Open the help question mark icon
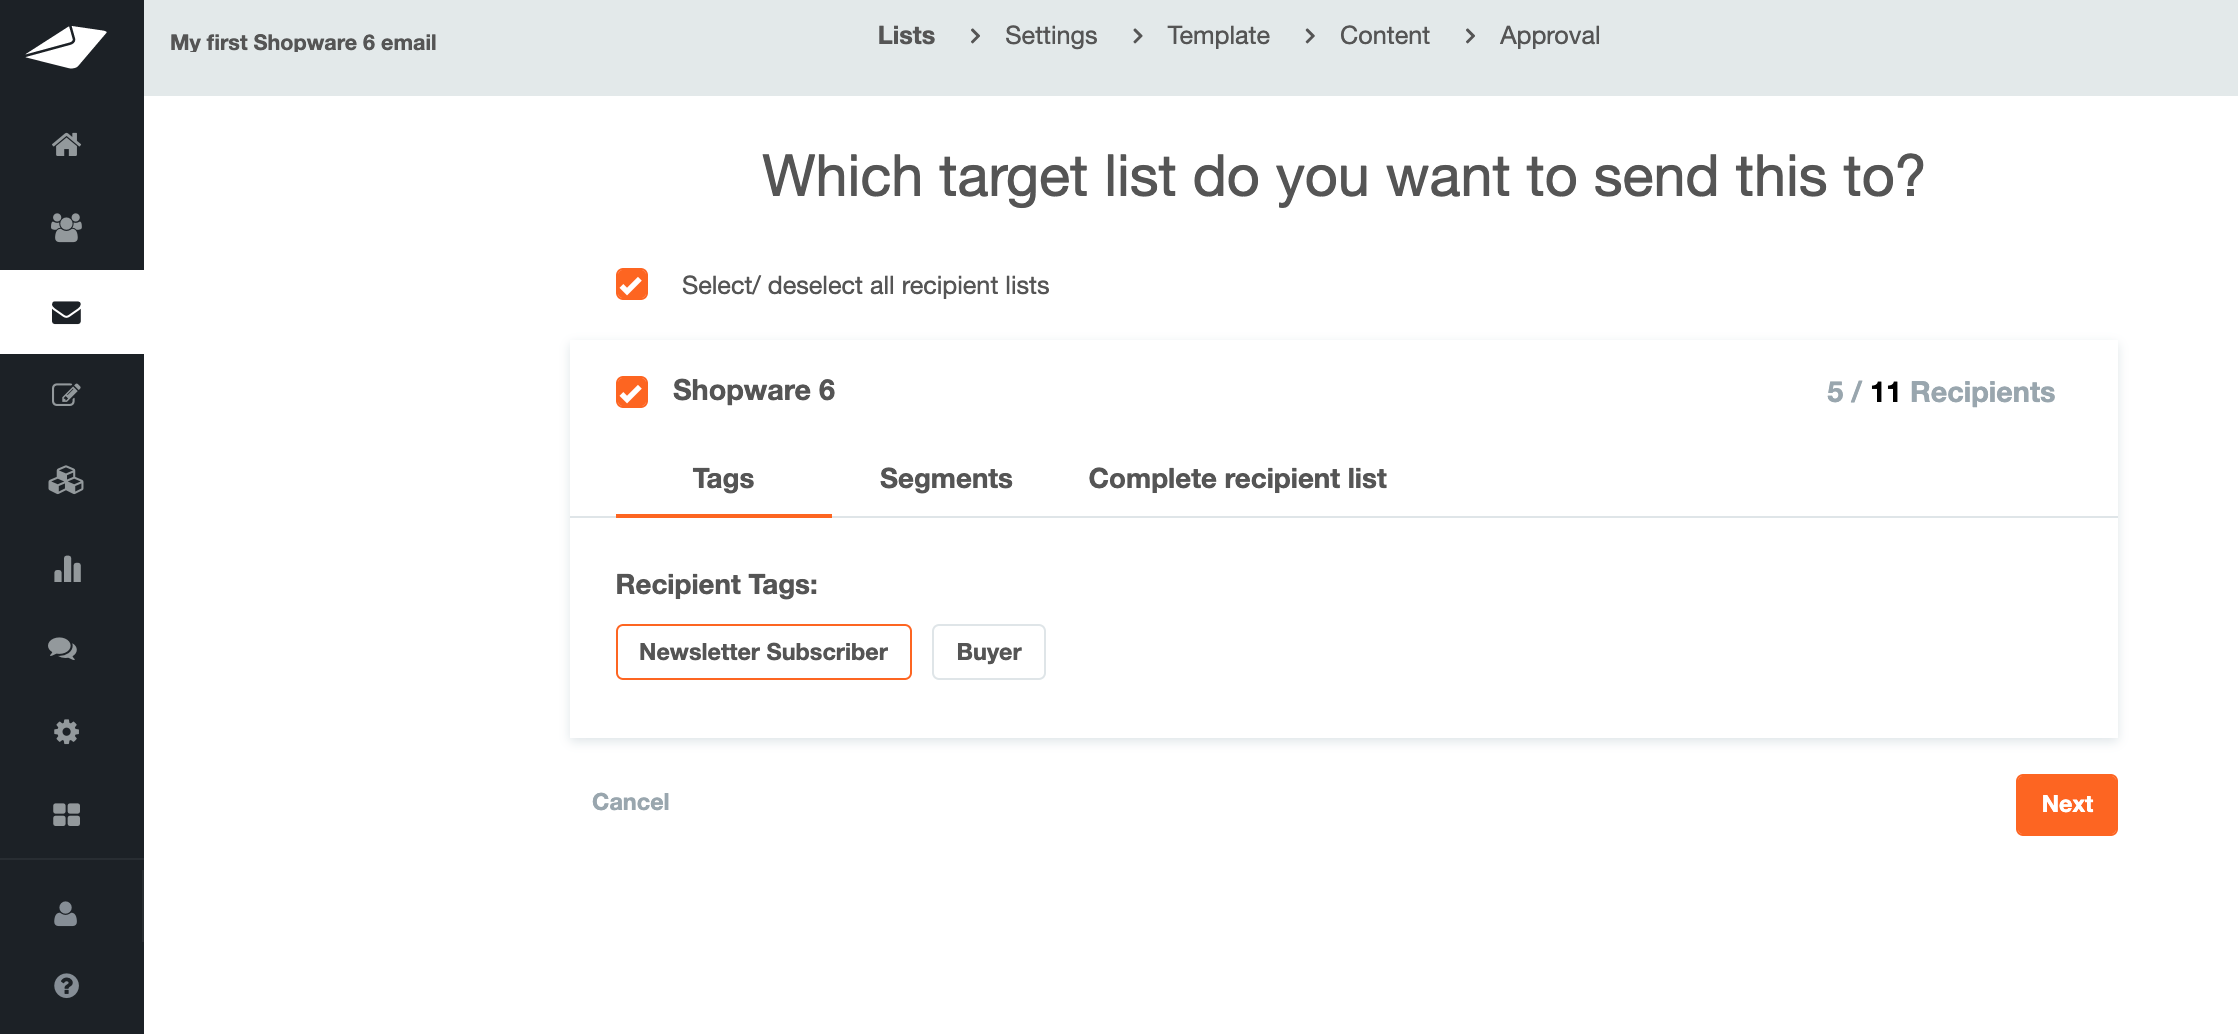 pos(66,986)
